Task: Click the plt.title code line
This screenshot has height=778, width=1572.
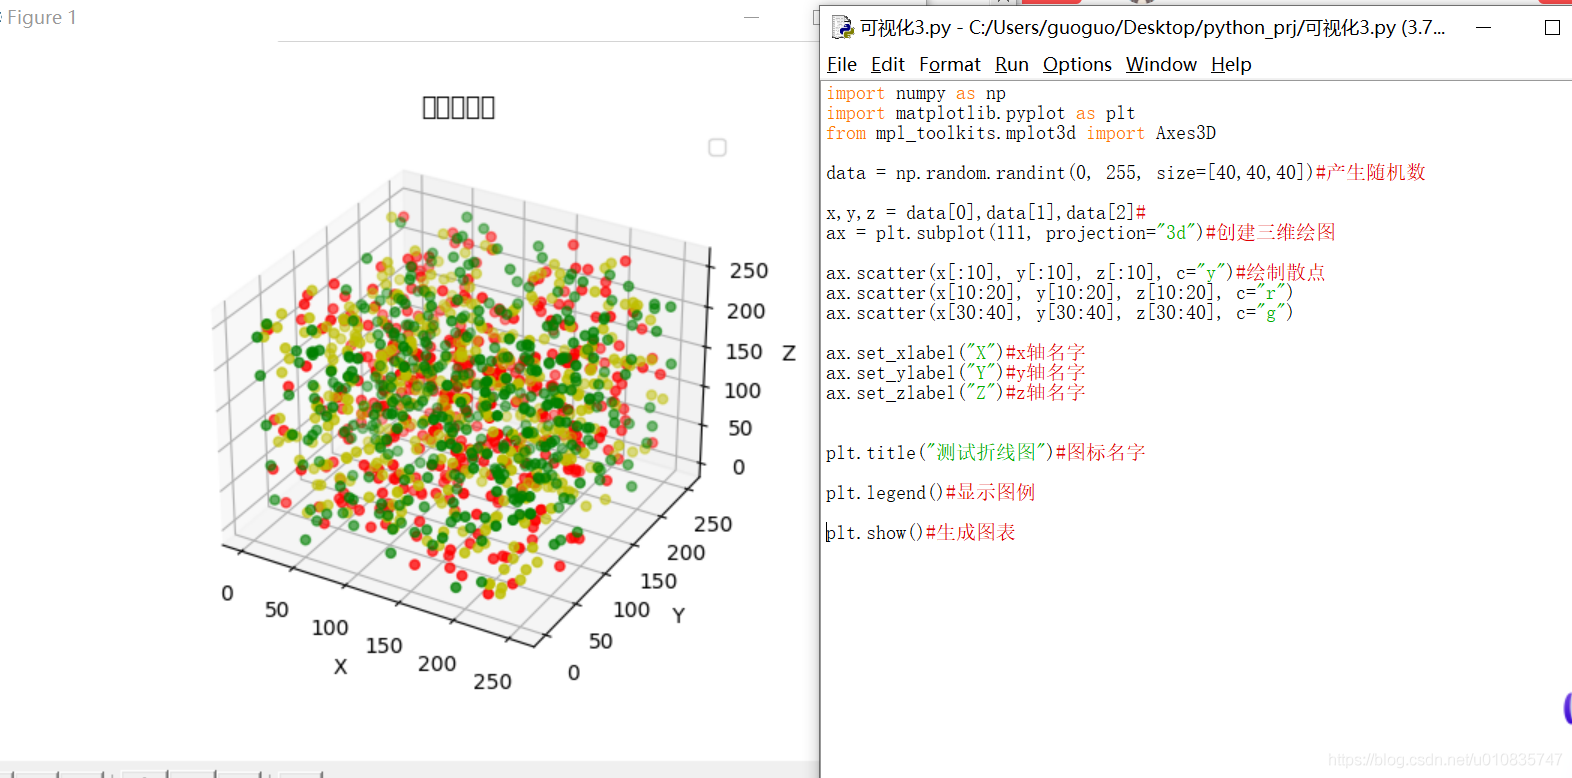Action: click(986, 453)
